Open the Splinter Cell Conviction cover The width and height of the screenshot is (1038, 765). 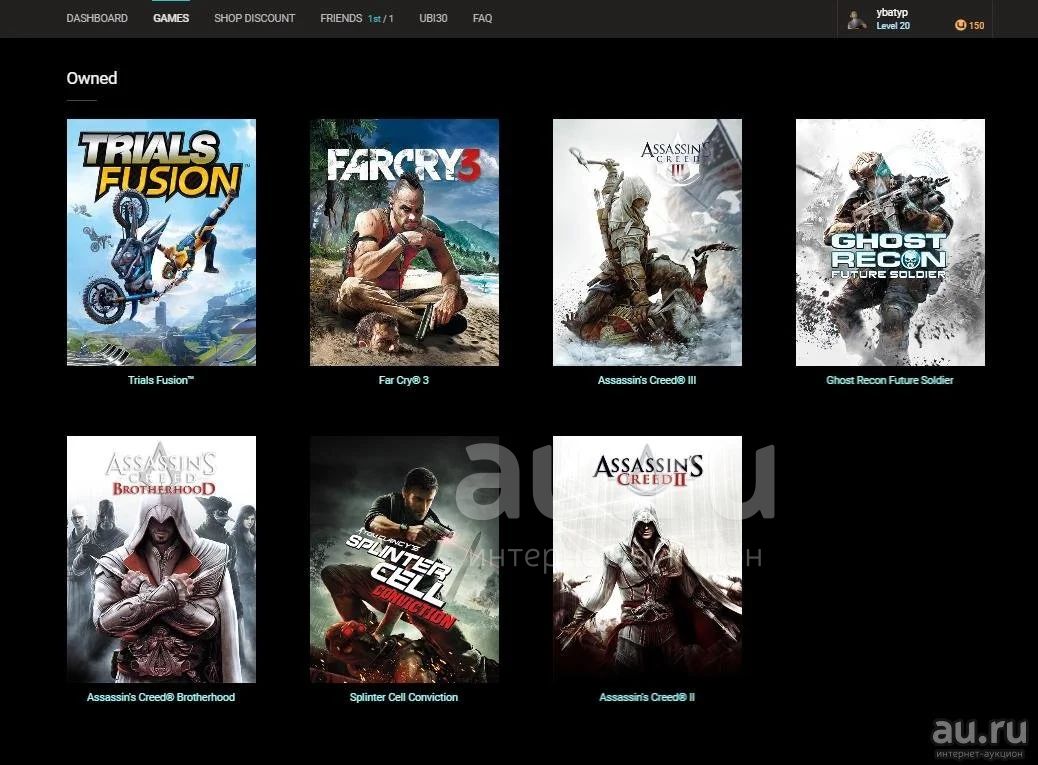pos(404,559)
